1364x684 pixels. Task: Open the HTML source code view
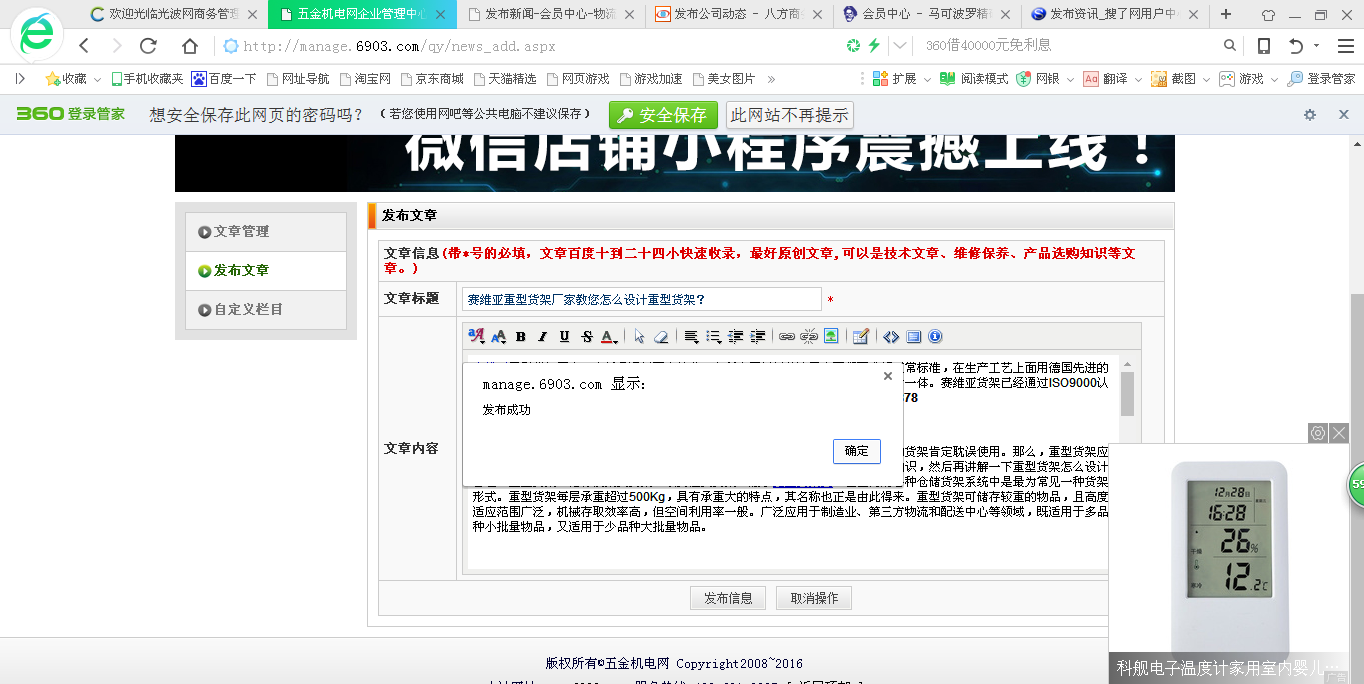(x=891, y=337)
